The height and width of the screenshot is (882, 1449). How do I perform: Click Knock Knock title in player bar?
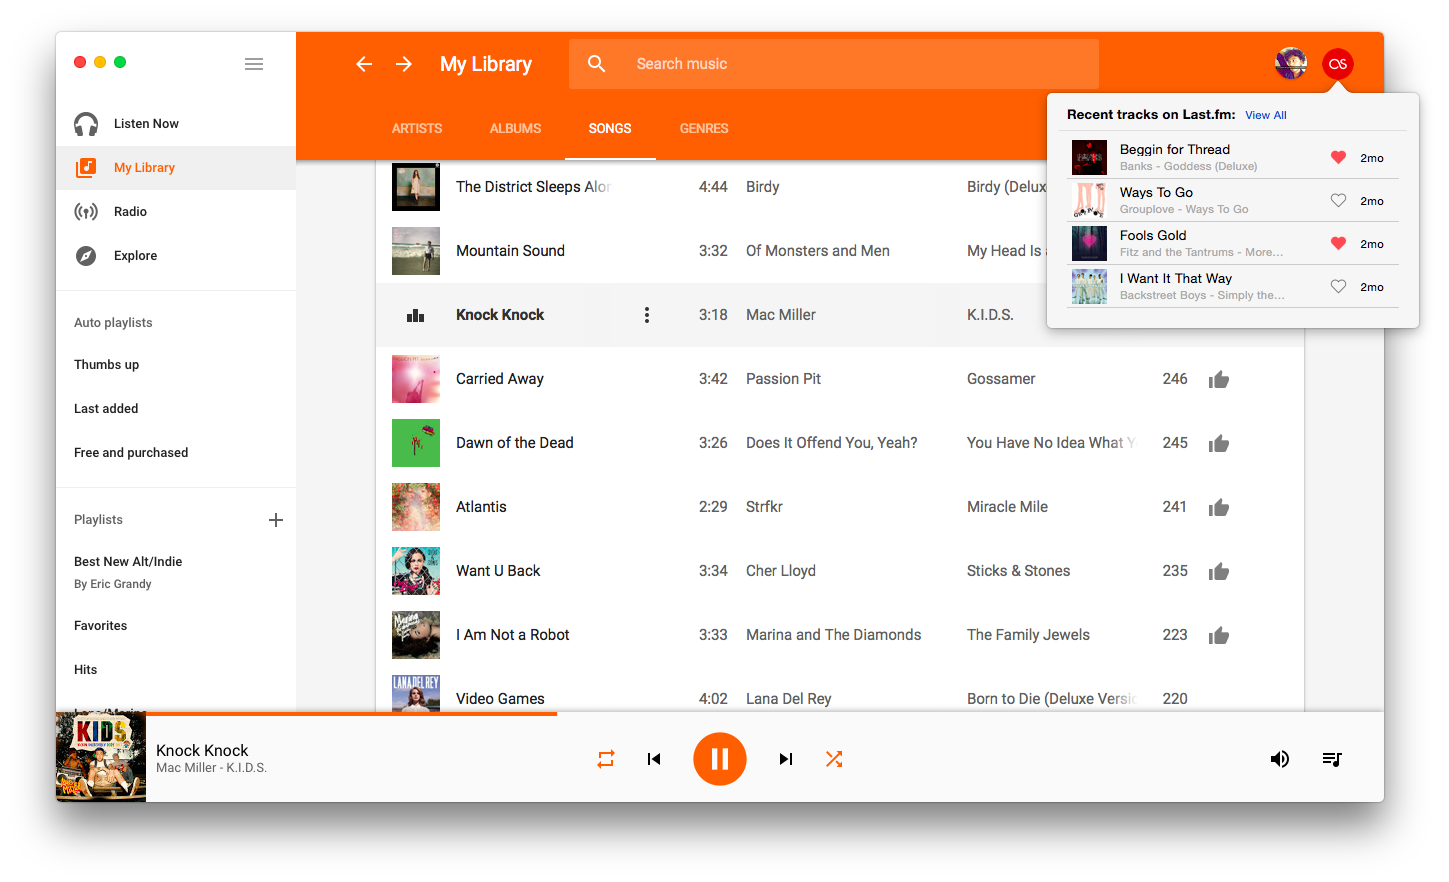click(202, 751)
